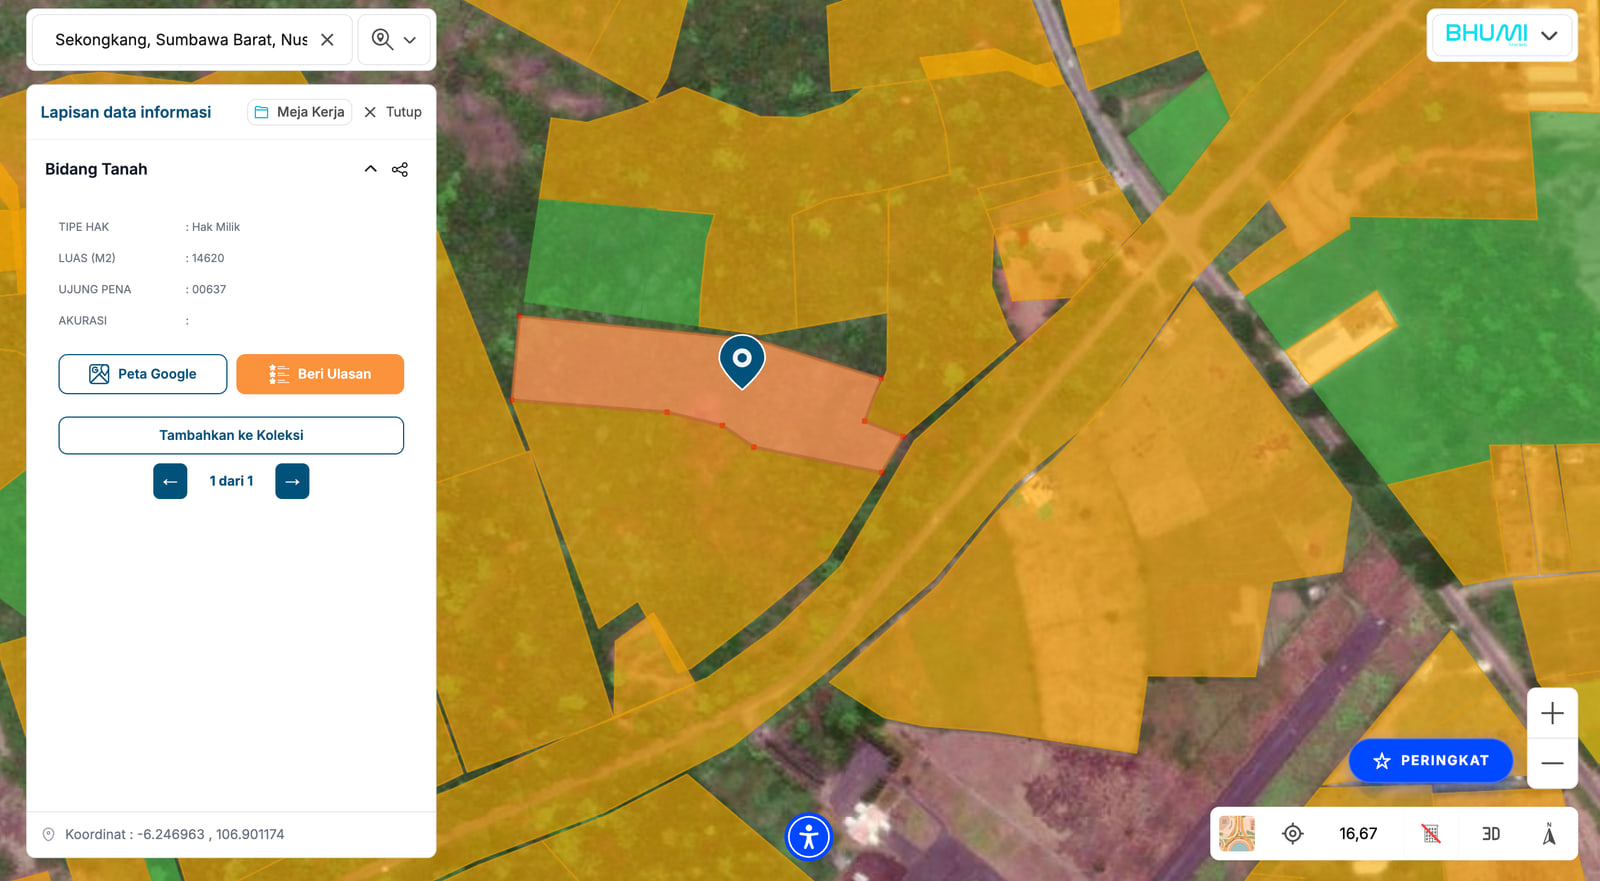Open Peta Google view
Screen dimensions: 1600x881
click(x=143, y=374)
